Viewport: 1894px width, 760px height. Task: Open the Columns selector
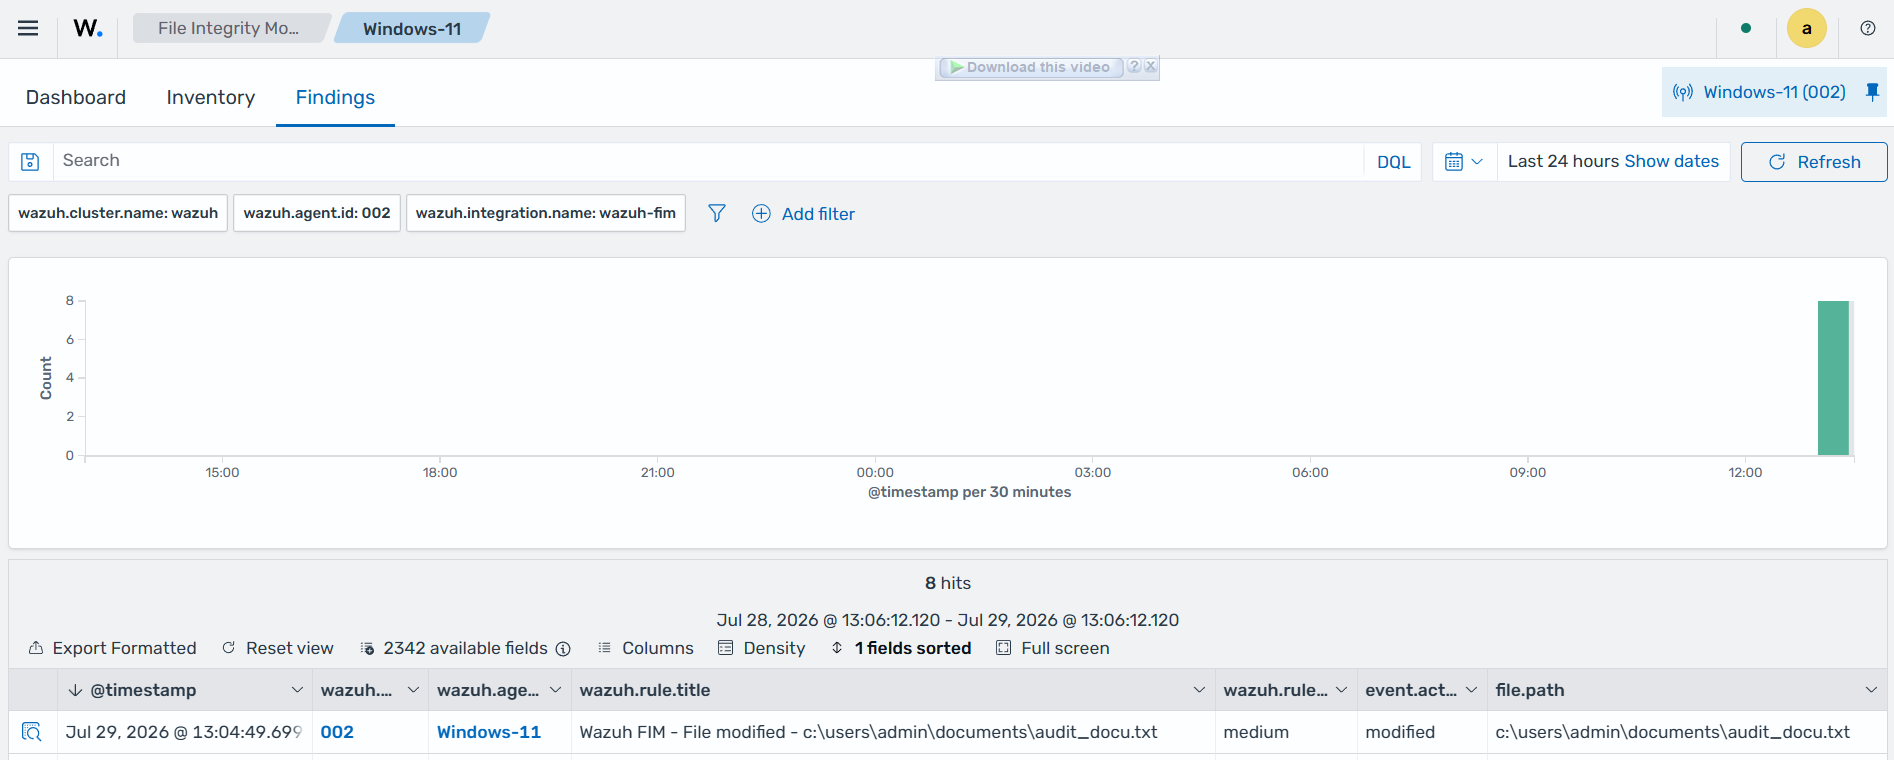(645, 648)
